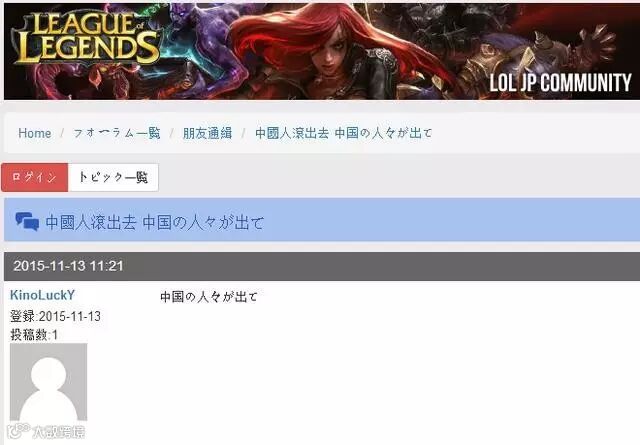Open KinoLuckY's default avatar image

(48, 382)
